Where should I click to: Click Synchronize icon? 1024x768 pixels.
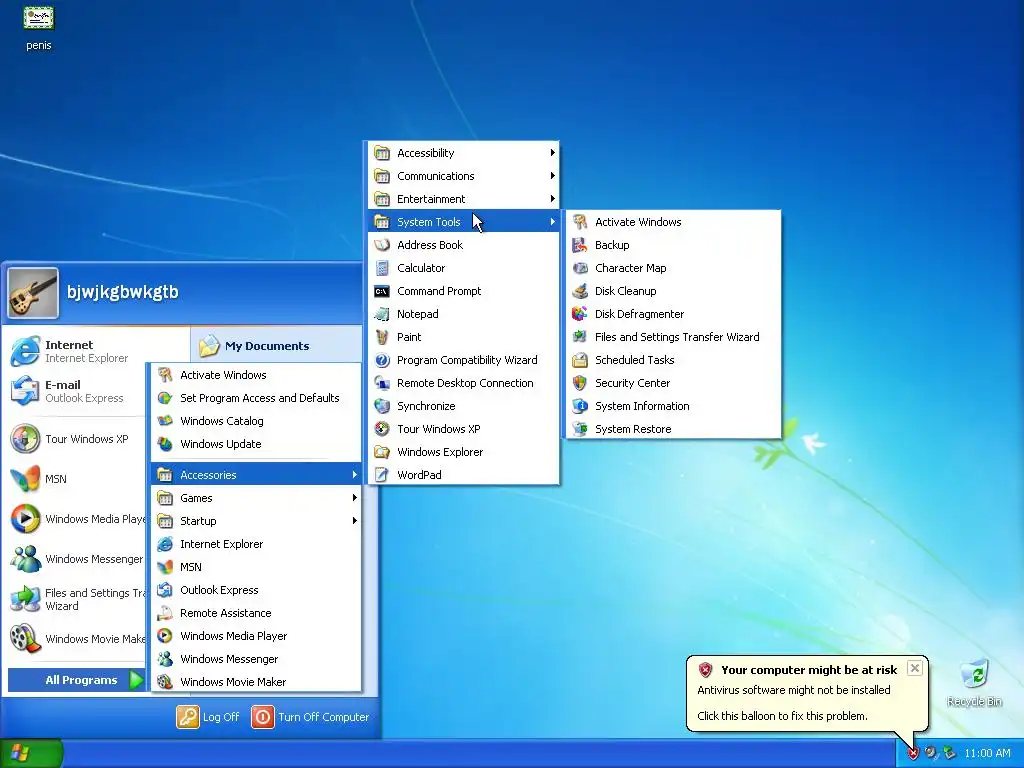(382, 406)
